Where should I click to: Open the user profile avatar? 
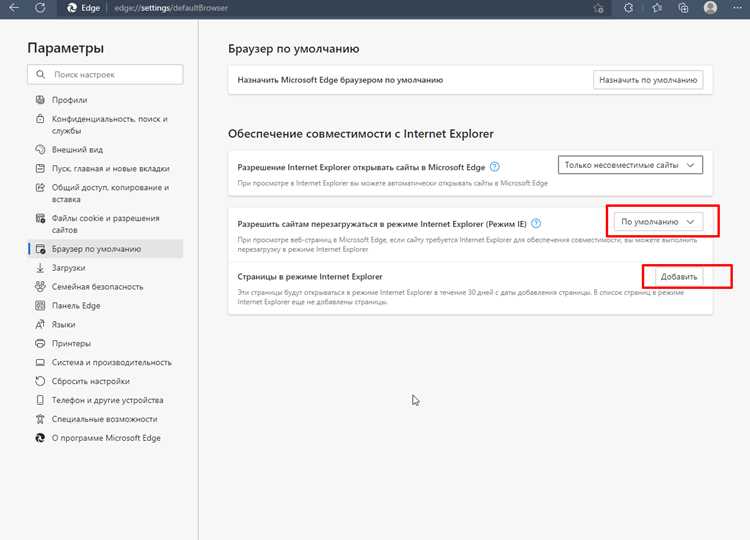tap(710, 8)
